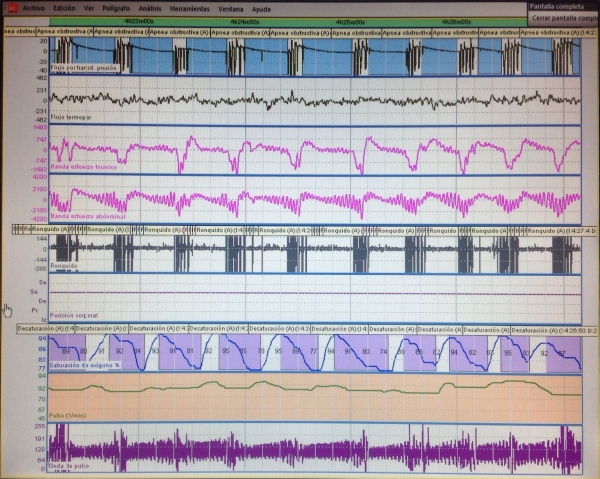
Task: Open the Archivo menu
Action: click(x=33, y=8)
